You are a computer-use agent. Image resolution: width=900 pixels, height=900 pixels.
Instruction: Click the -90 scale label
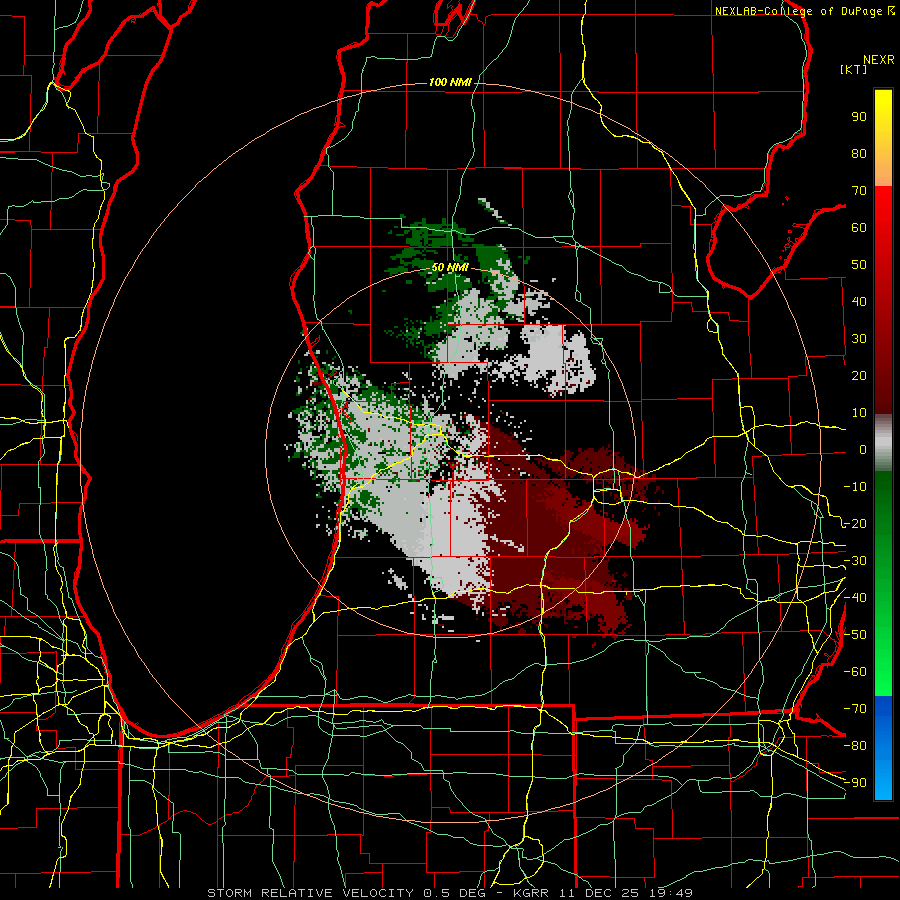point(855,783)
